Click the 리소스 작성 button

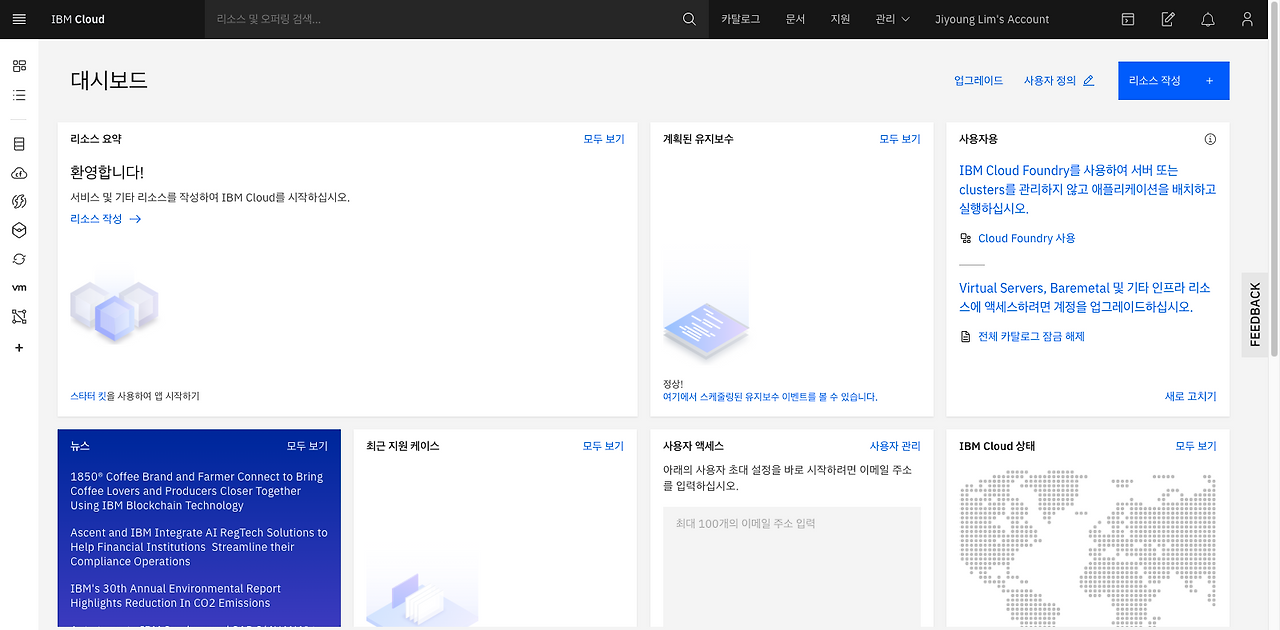tap(1173, 80)
